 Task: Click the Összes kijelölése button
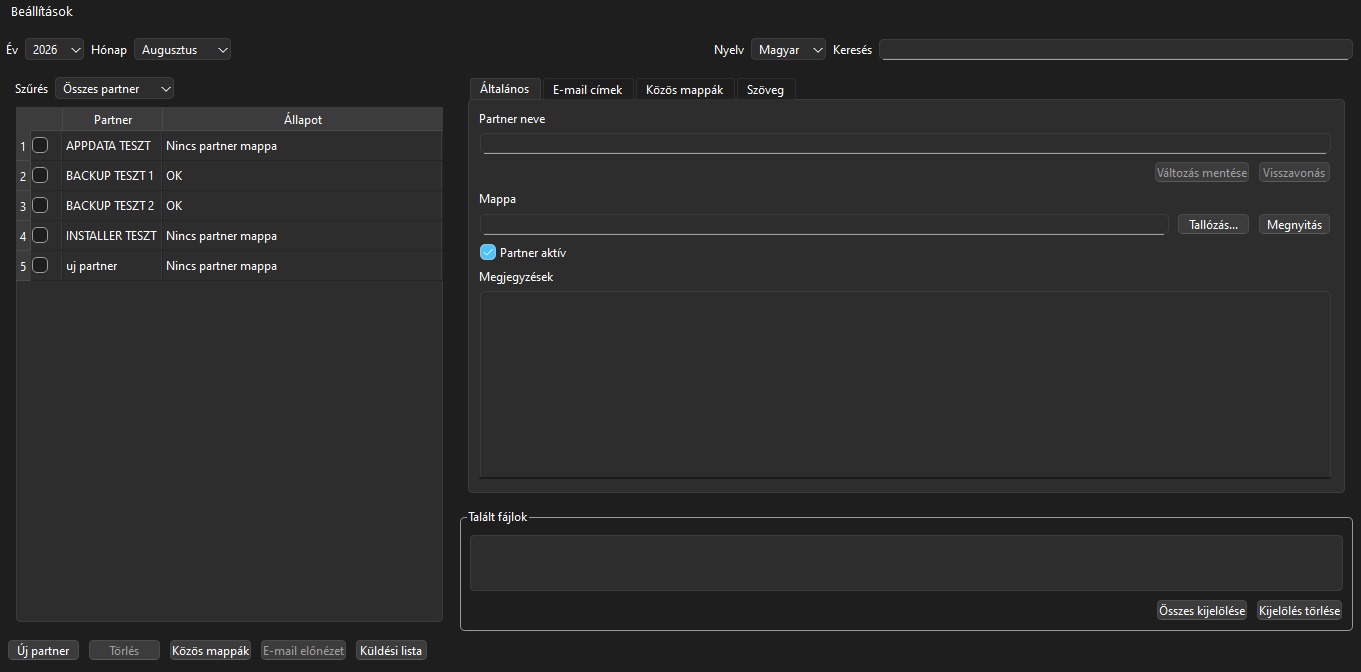coord(1202,610)
